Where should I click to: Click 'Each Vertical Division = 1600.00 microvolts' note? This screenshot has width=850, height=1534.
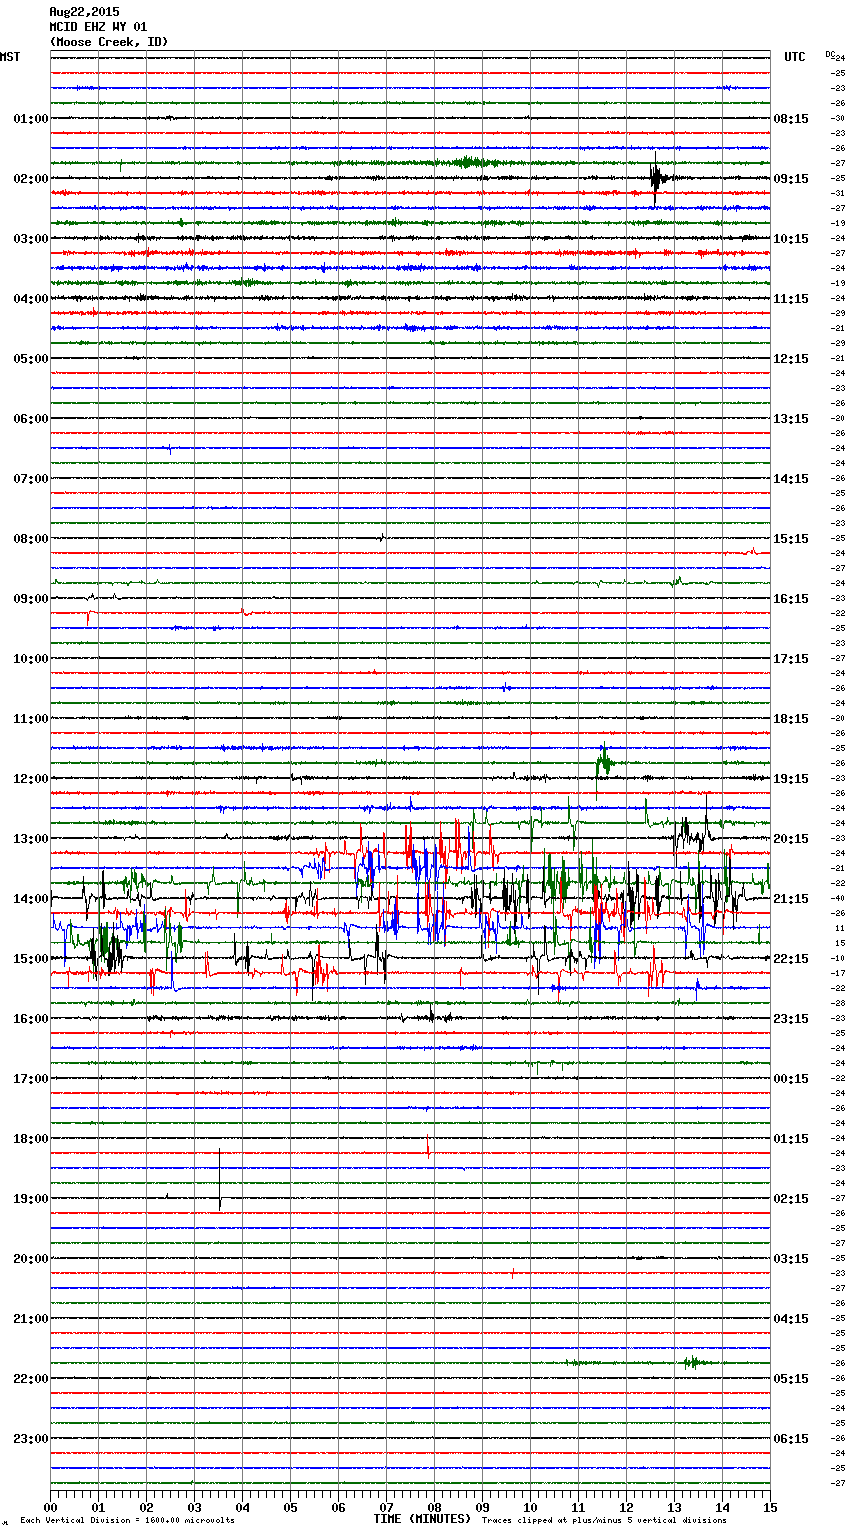pos(128,1521)
